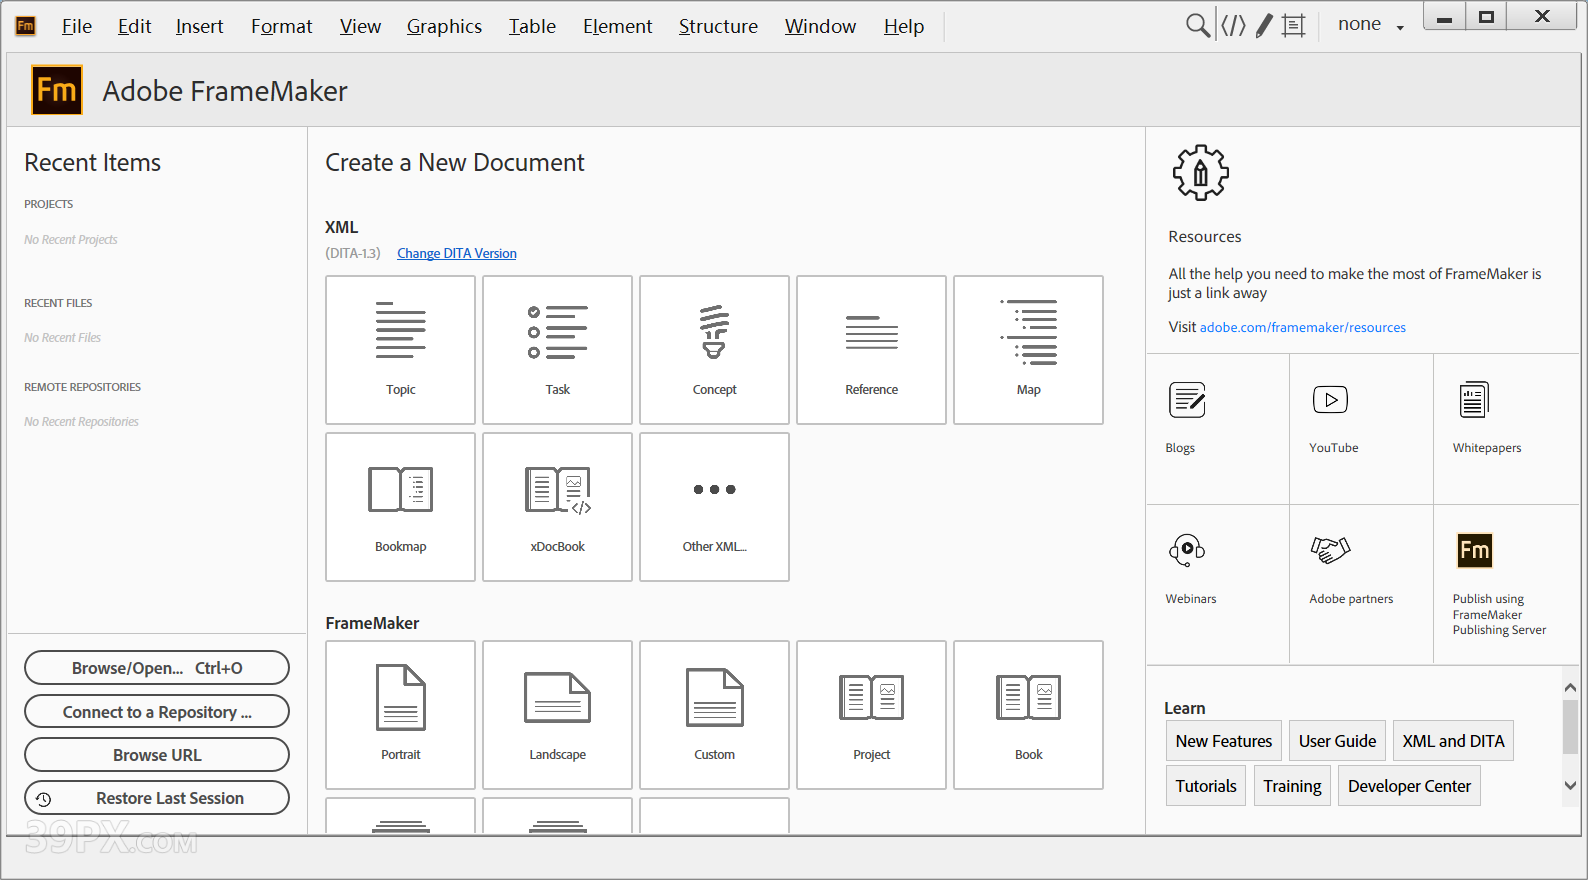Click the Browse URL button
Image resolution: width=1588 pixels, height=880 pixels.
157,755
